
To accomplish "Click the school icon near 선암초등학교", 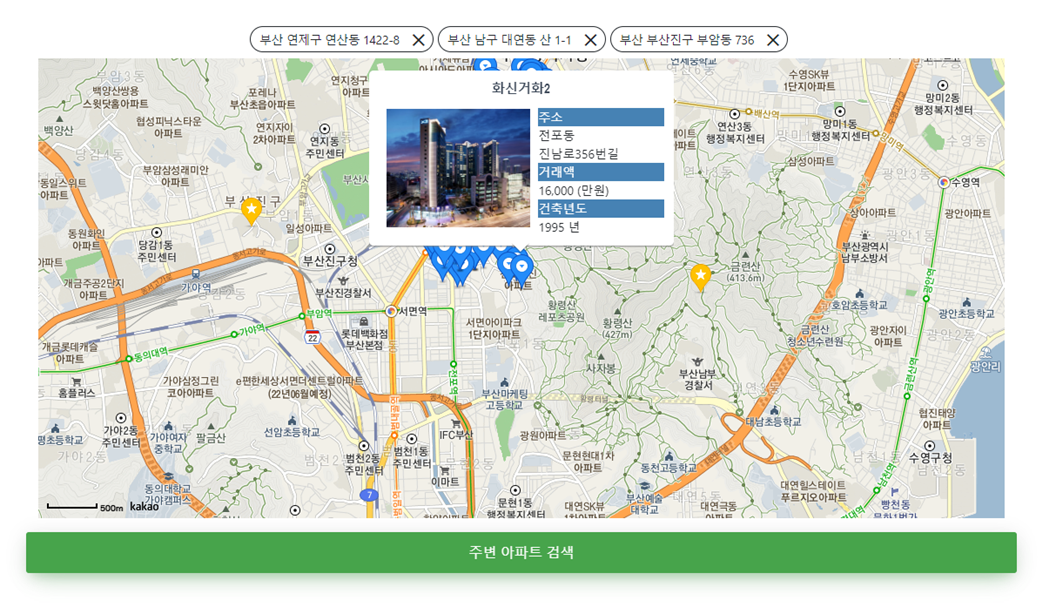I will click(292, 421).
